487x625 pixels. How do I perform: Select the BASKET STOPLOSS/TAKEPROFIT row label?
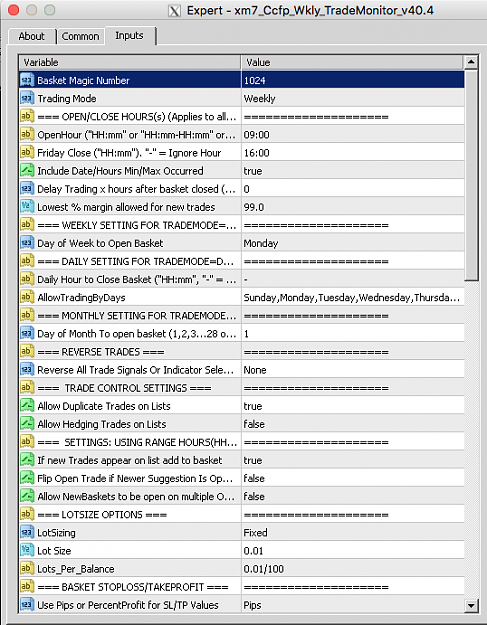click(133, 587)
